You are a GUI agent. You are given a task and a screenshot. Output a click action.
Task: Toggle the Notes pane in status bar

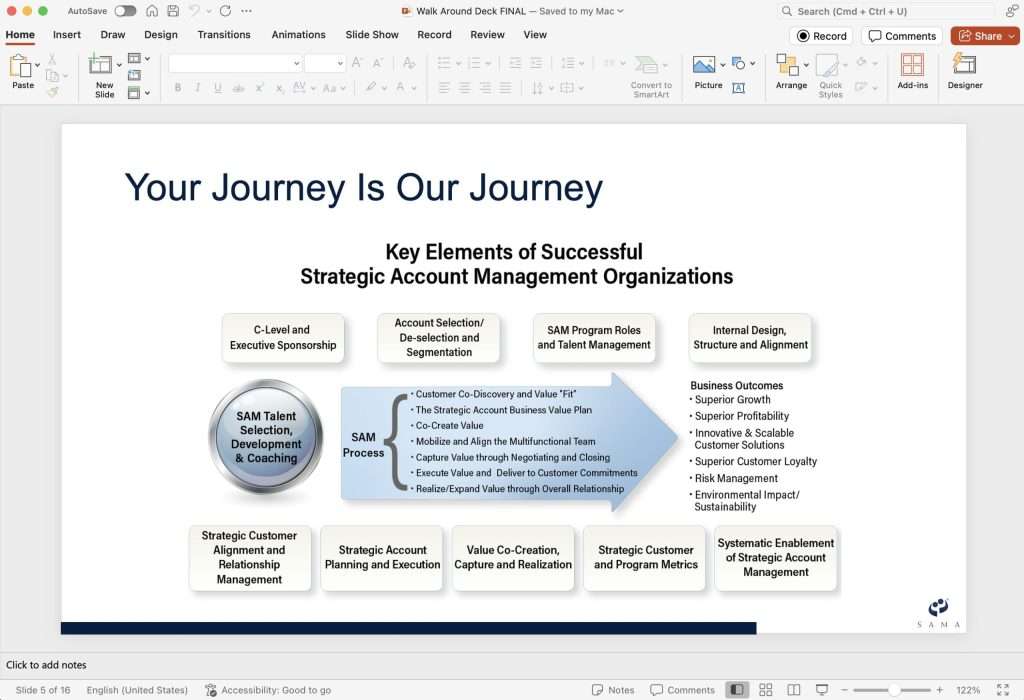[x=613, y=690]
